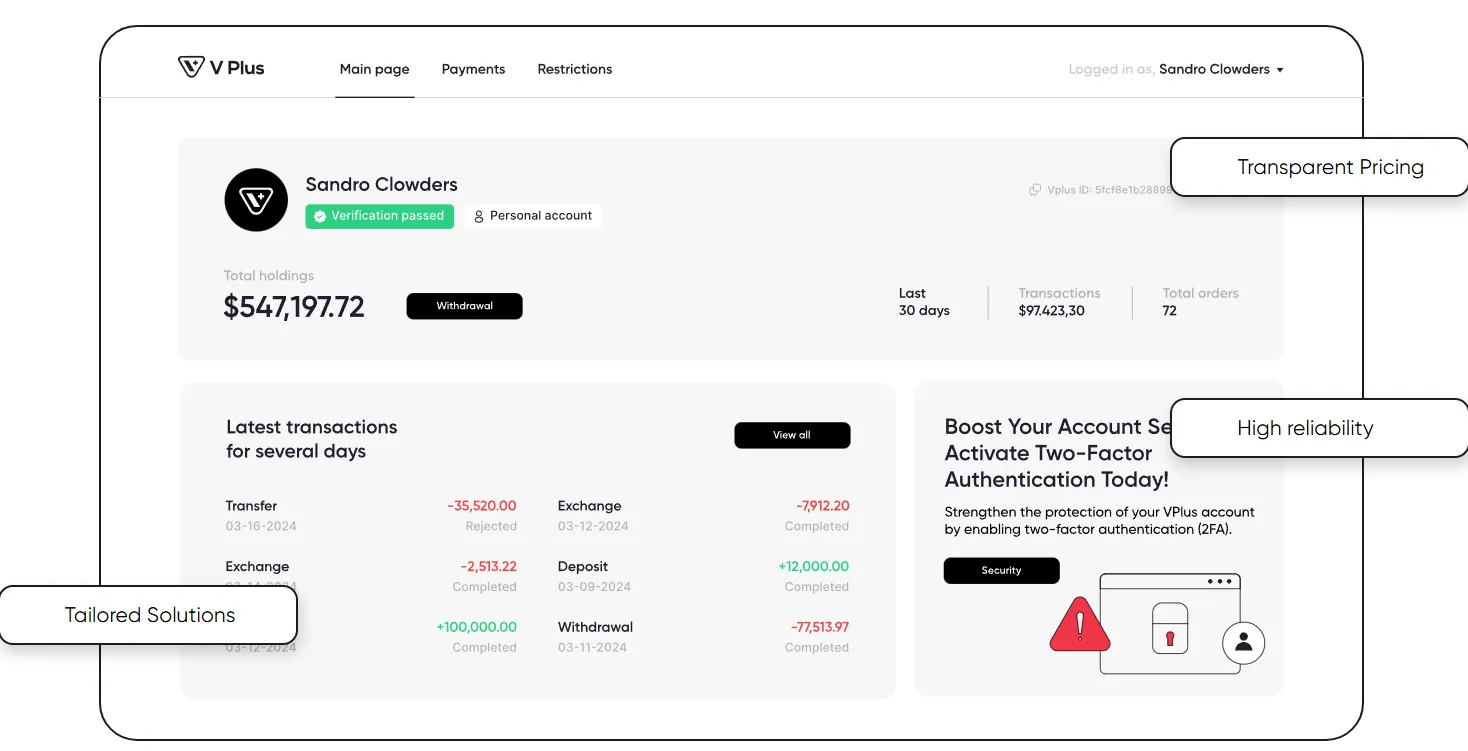Click the V Plus logo icon in header
1468x751 pixels.
191,67
